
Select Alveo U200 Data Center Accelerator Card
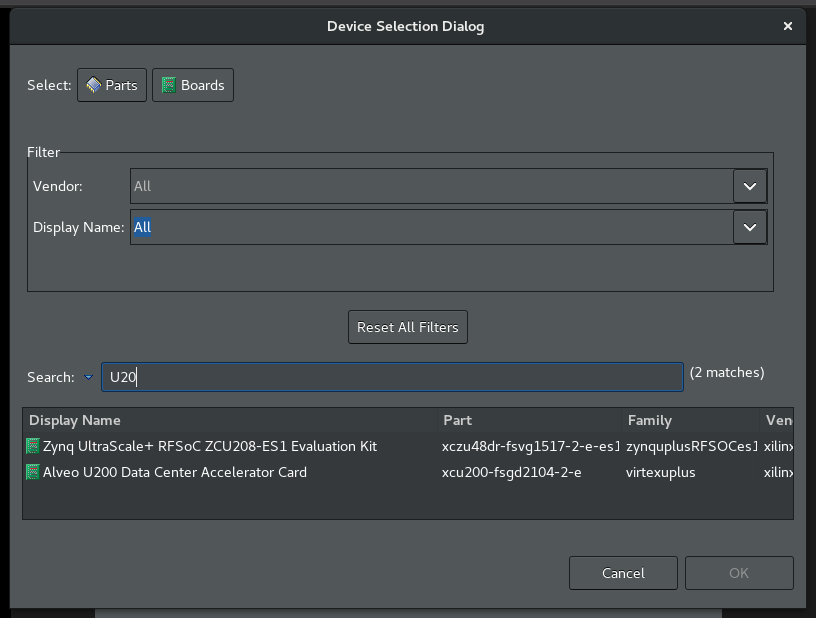(x=175, y=472)
